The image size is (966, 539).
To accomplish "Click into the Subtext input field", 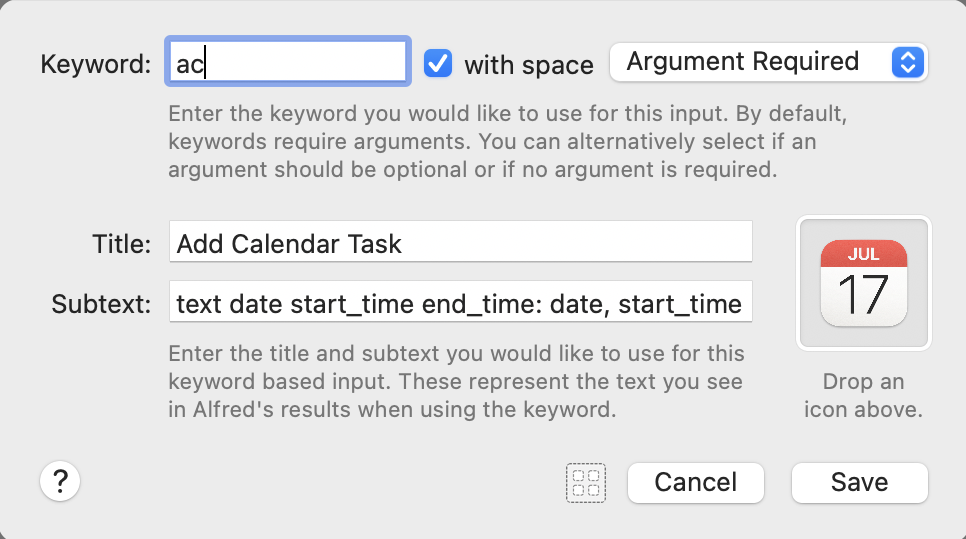I will tap(460, 301).
